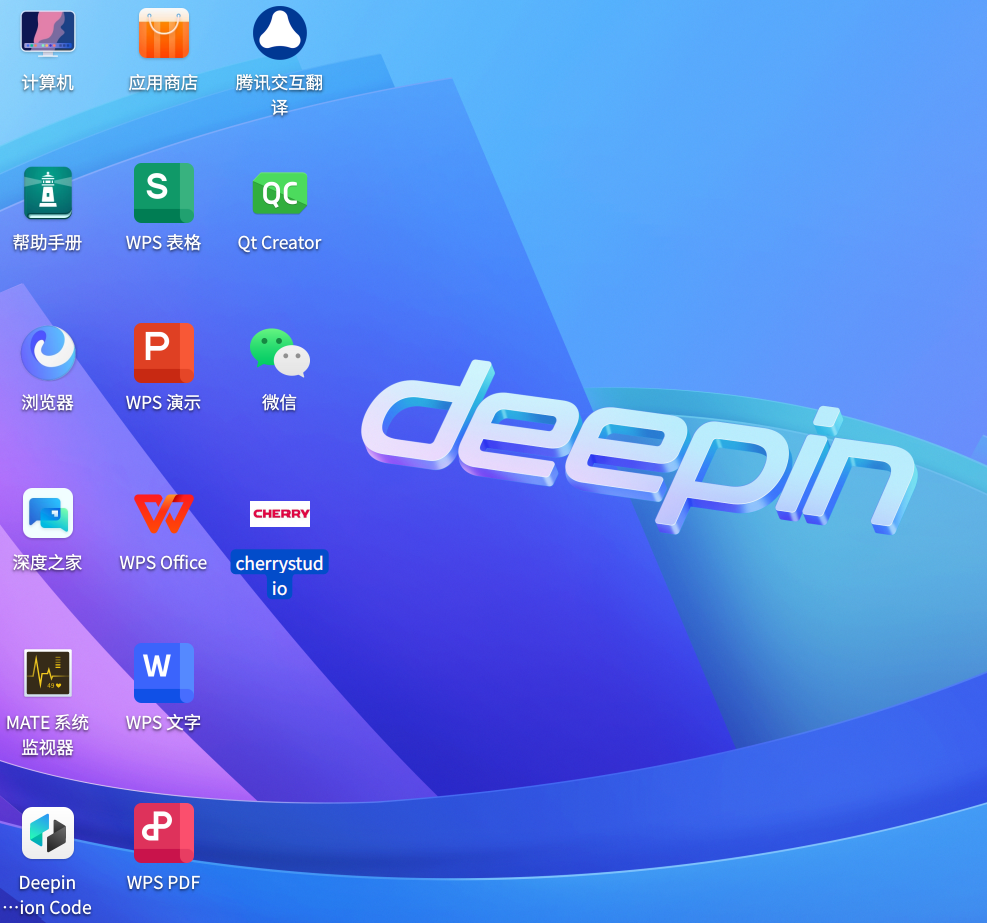Click the "微信" label text
The width and height of the screenshot is (987, 923).
[279, 402]
